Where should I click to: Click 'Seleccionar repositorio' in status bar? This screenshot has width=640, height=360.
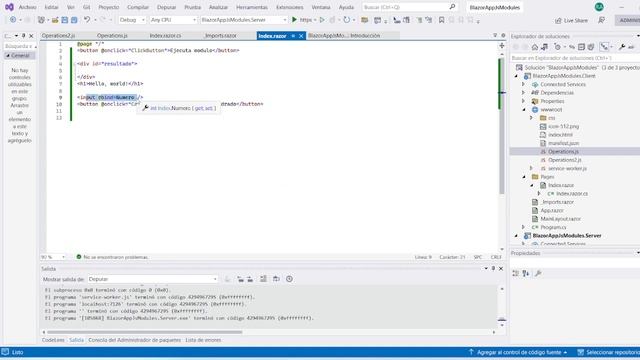(x=609, y=352)
